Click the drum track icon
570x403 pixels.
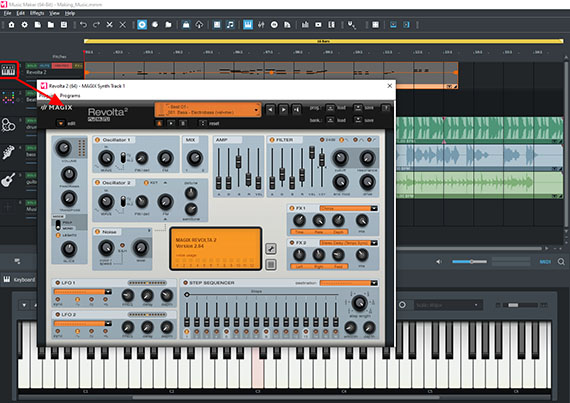pos(8,125)
